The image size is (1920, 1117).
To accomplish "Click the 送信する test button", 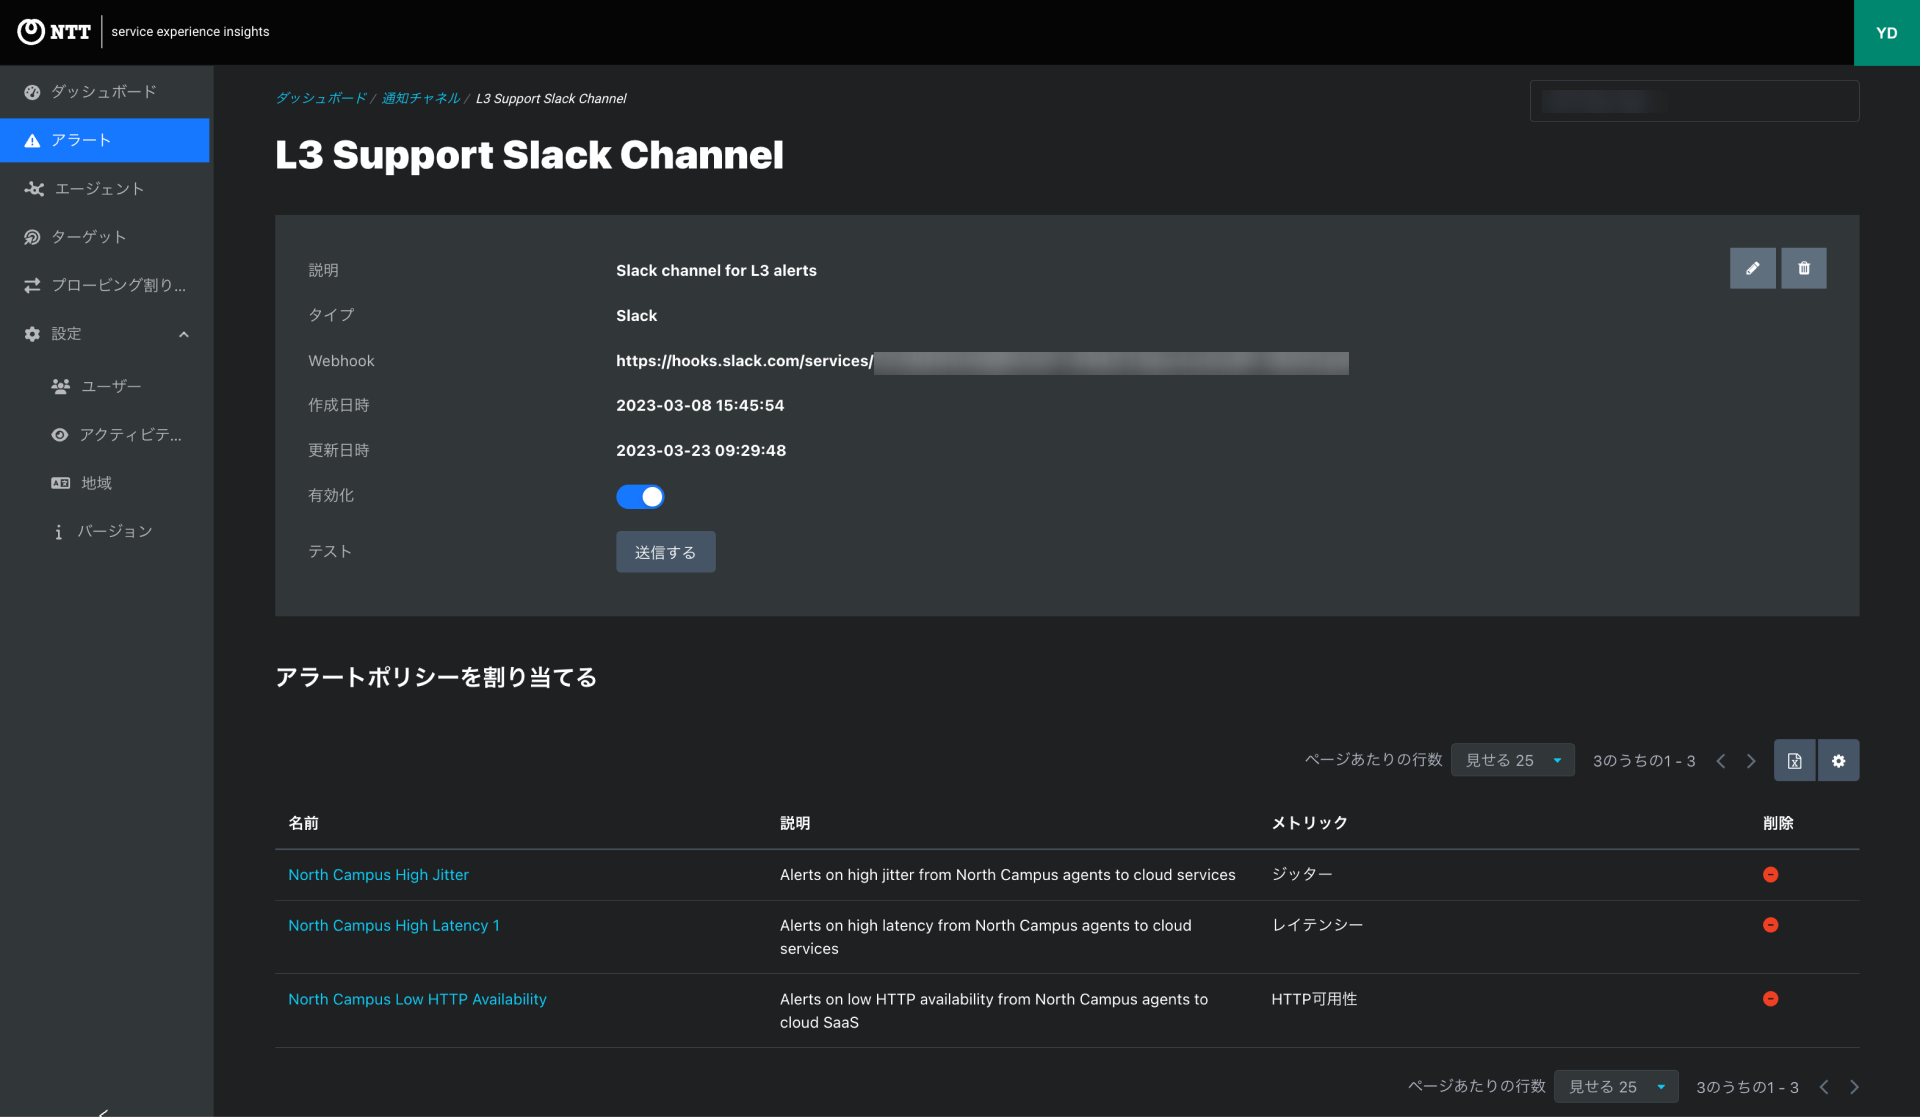I will pos(665,552).
